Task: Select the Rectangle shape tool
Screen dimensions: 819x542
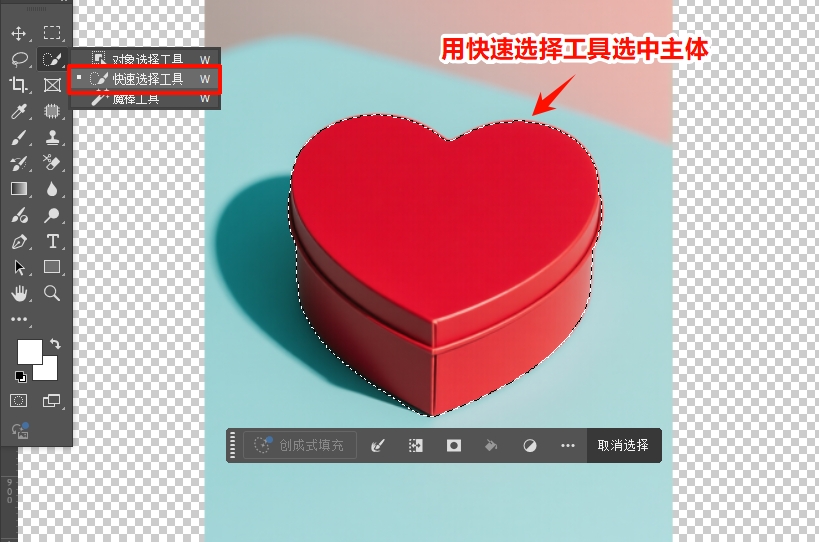Action: click(x=52, y=267)
